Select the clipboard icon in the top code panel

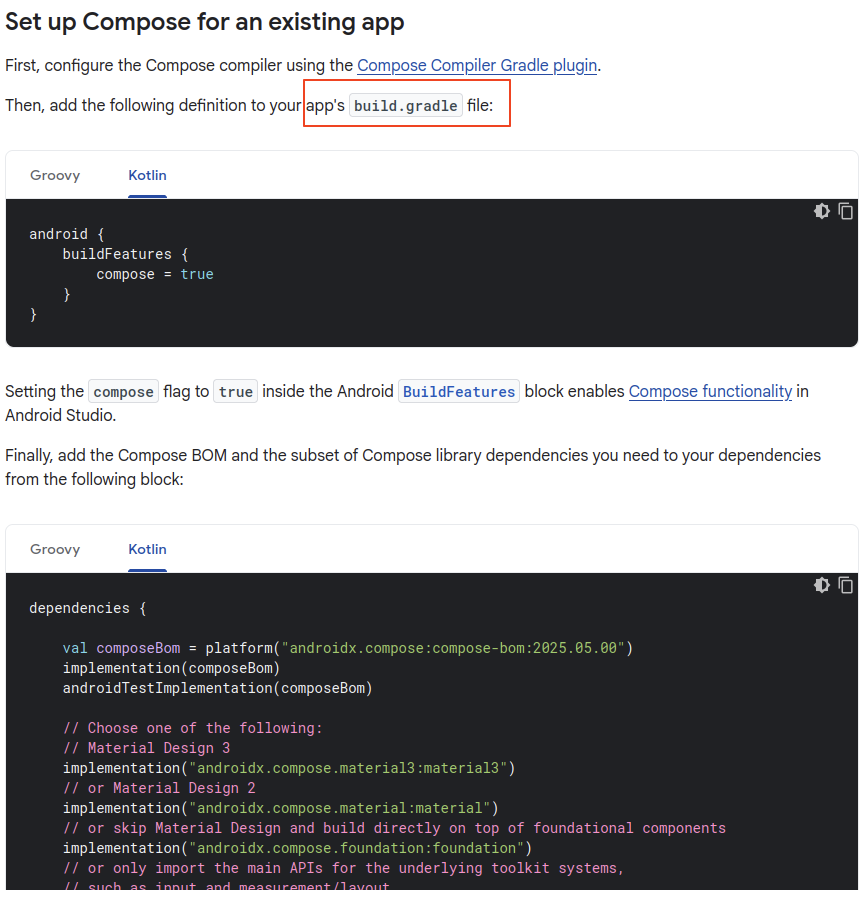tap(846, 211)
